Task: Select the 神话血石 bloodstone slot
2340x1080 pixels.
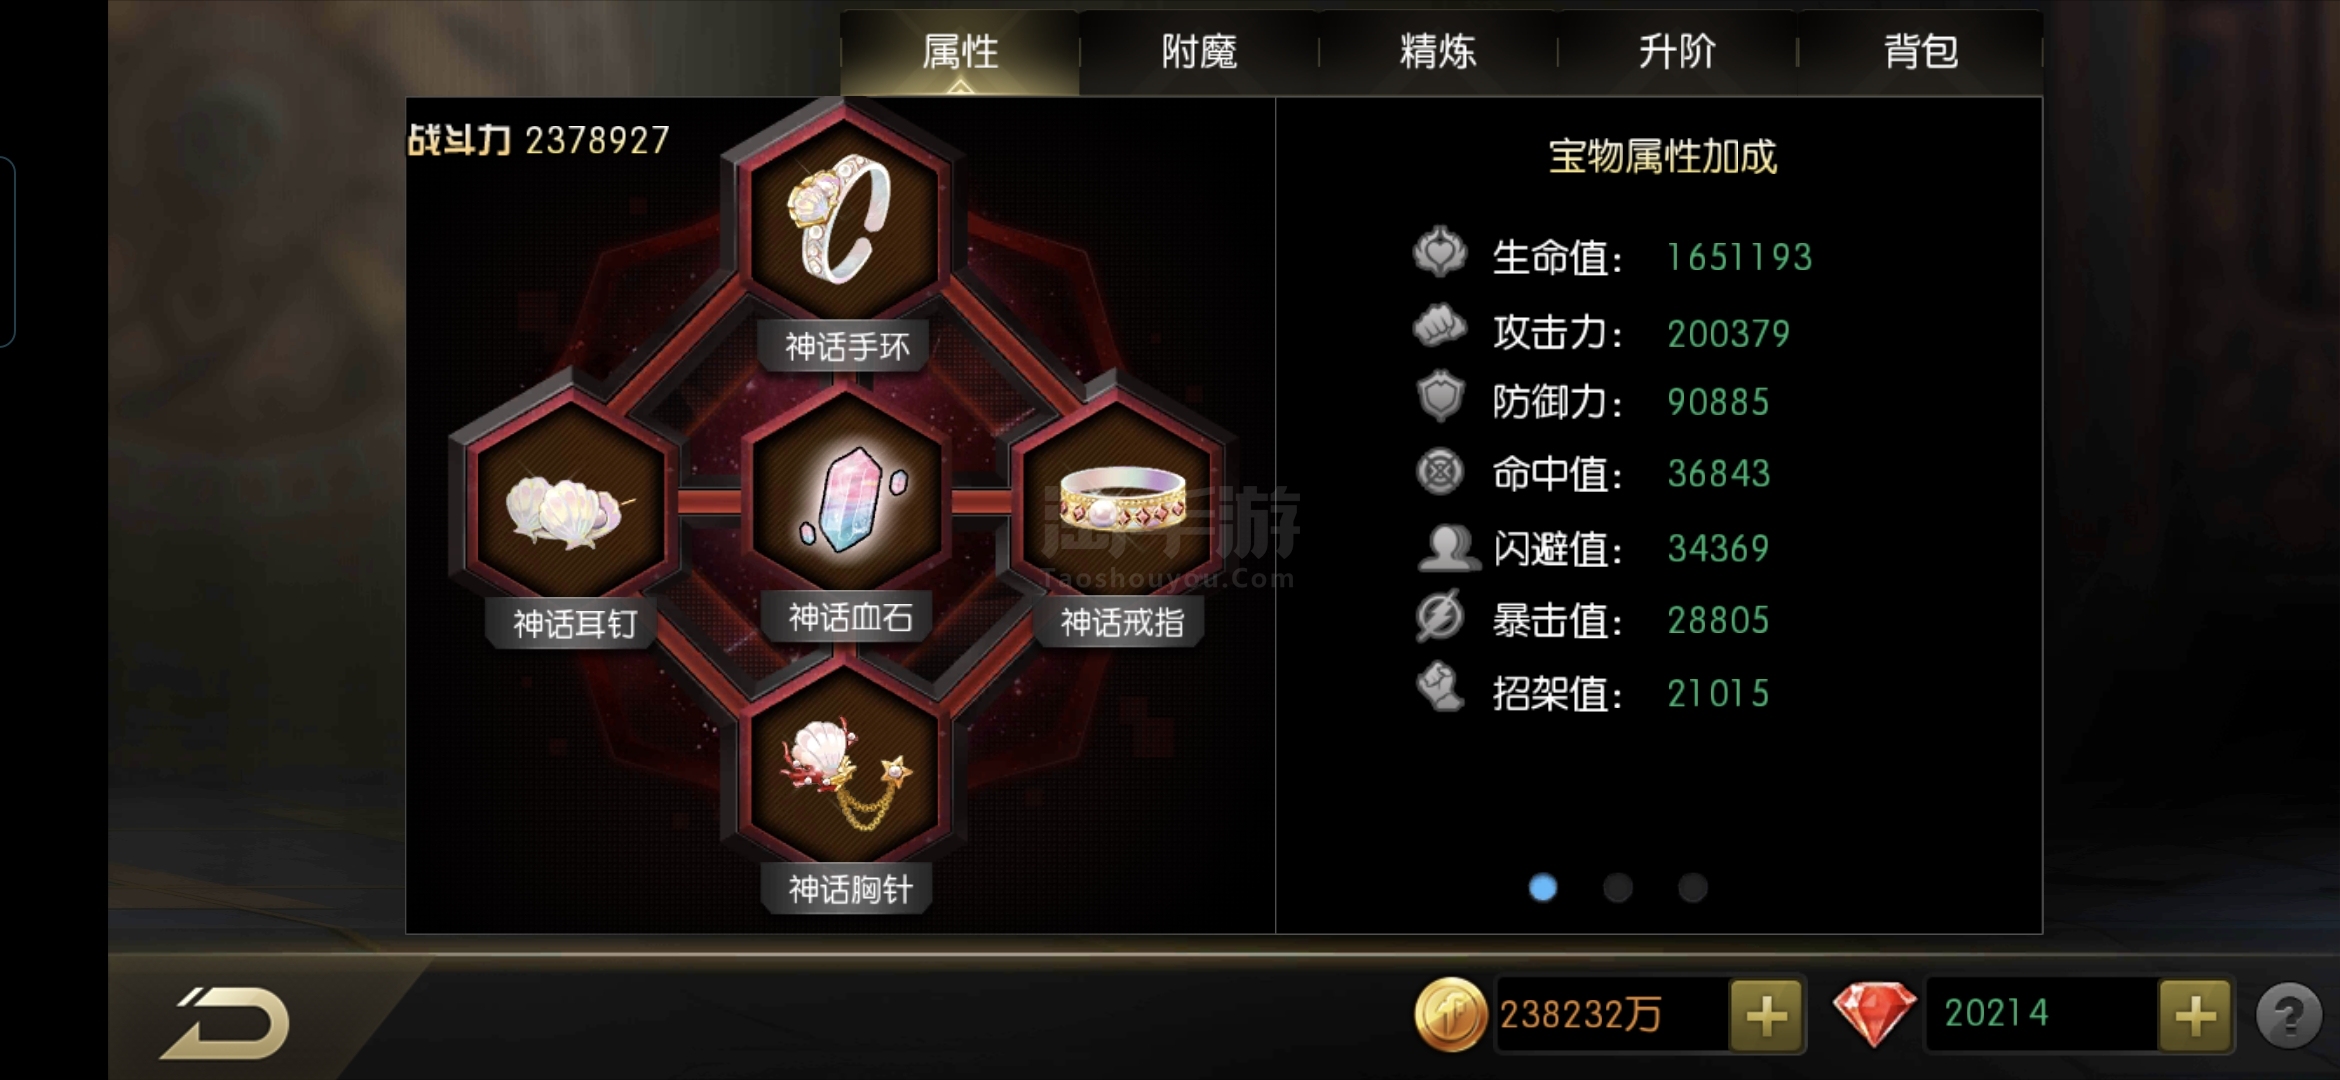Action: [x=848, y=497]
